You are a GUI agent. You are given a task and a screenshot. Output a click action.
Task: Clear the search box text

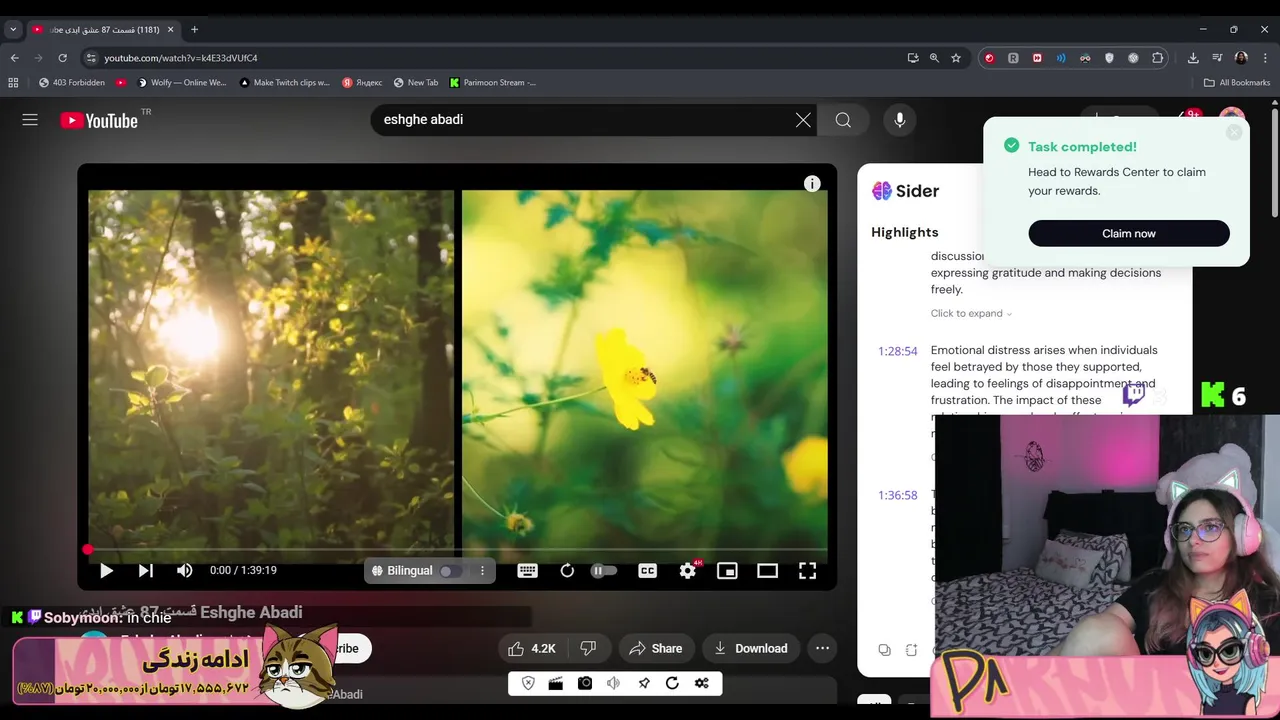pyautogui.click(x=803, y=120)
